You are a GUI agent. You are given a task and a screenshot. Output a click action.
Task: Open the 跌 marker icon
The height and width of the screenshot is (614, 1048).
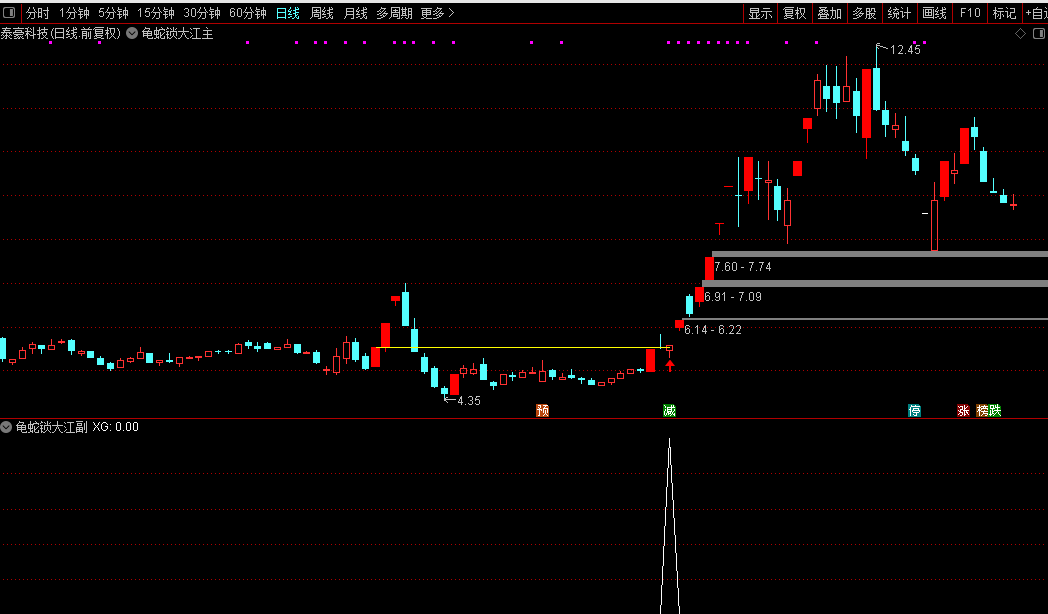coord(995,410)
